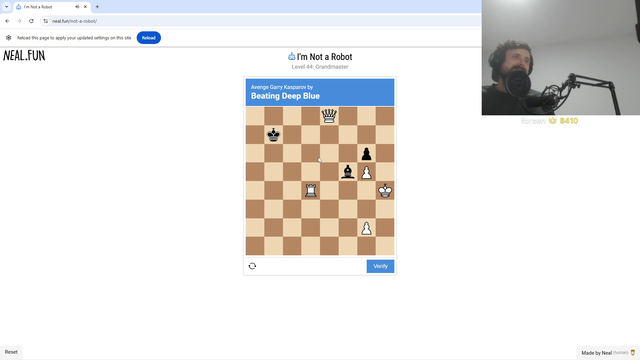
Task: Click the captcha refresh icon
Action: click(x=252, y=266)
